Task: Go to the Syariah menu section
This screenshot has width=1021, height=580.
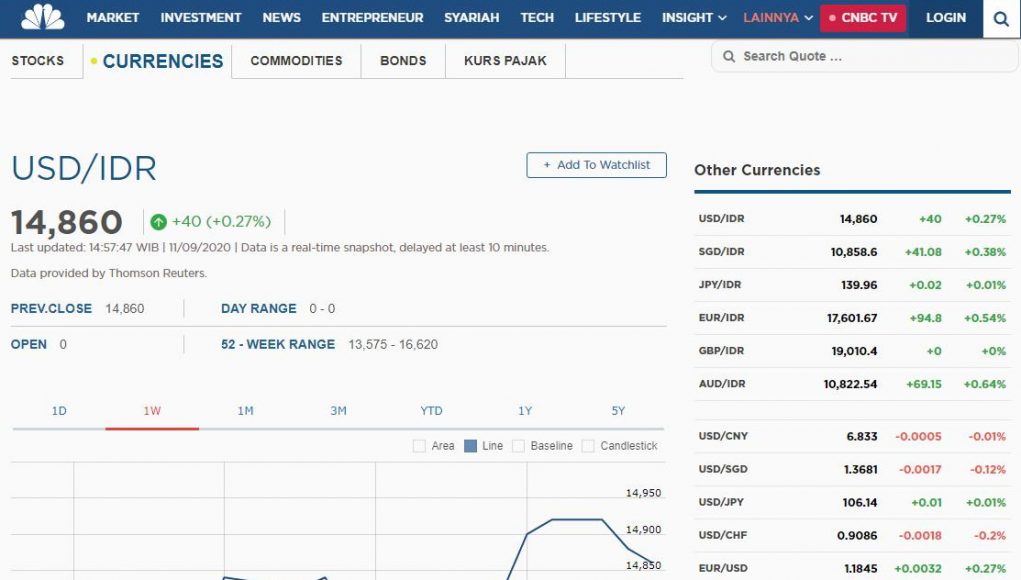Action: (x=471, y=18)
